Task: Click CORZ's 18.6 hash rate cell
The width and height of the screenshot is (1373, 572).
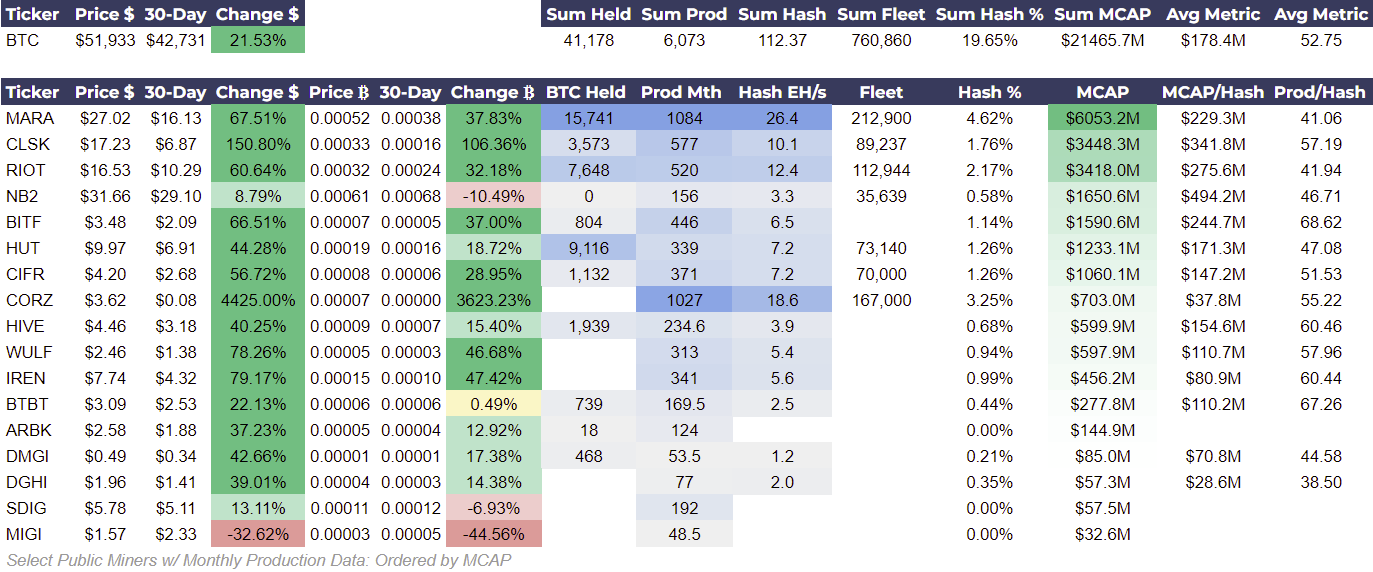Action: click(x=782, y=300)
